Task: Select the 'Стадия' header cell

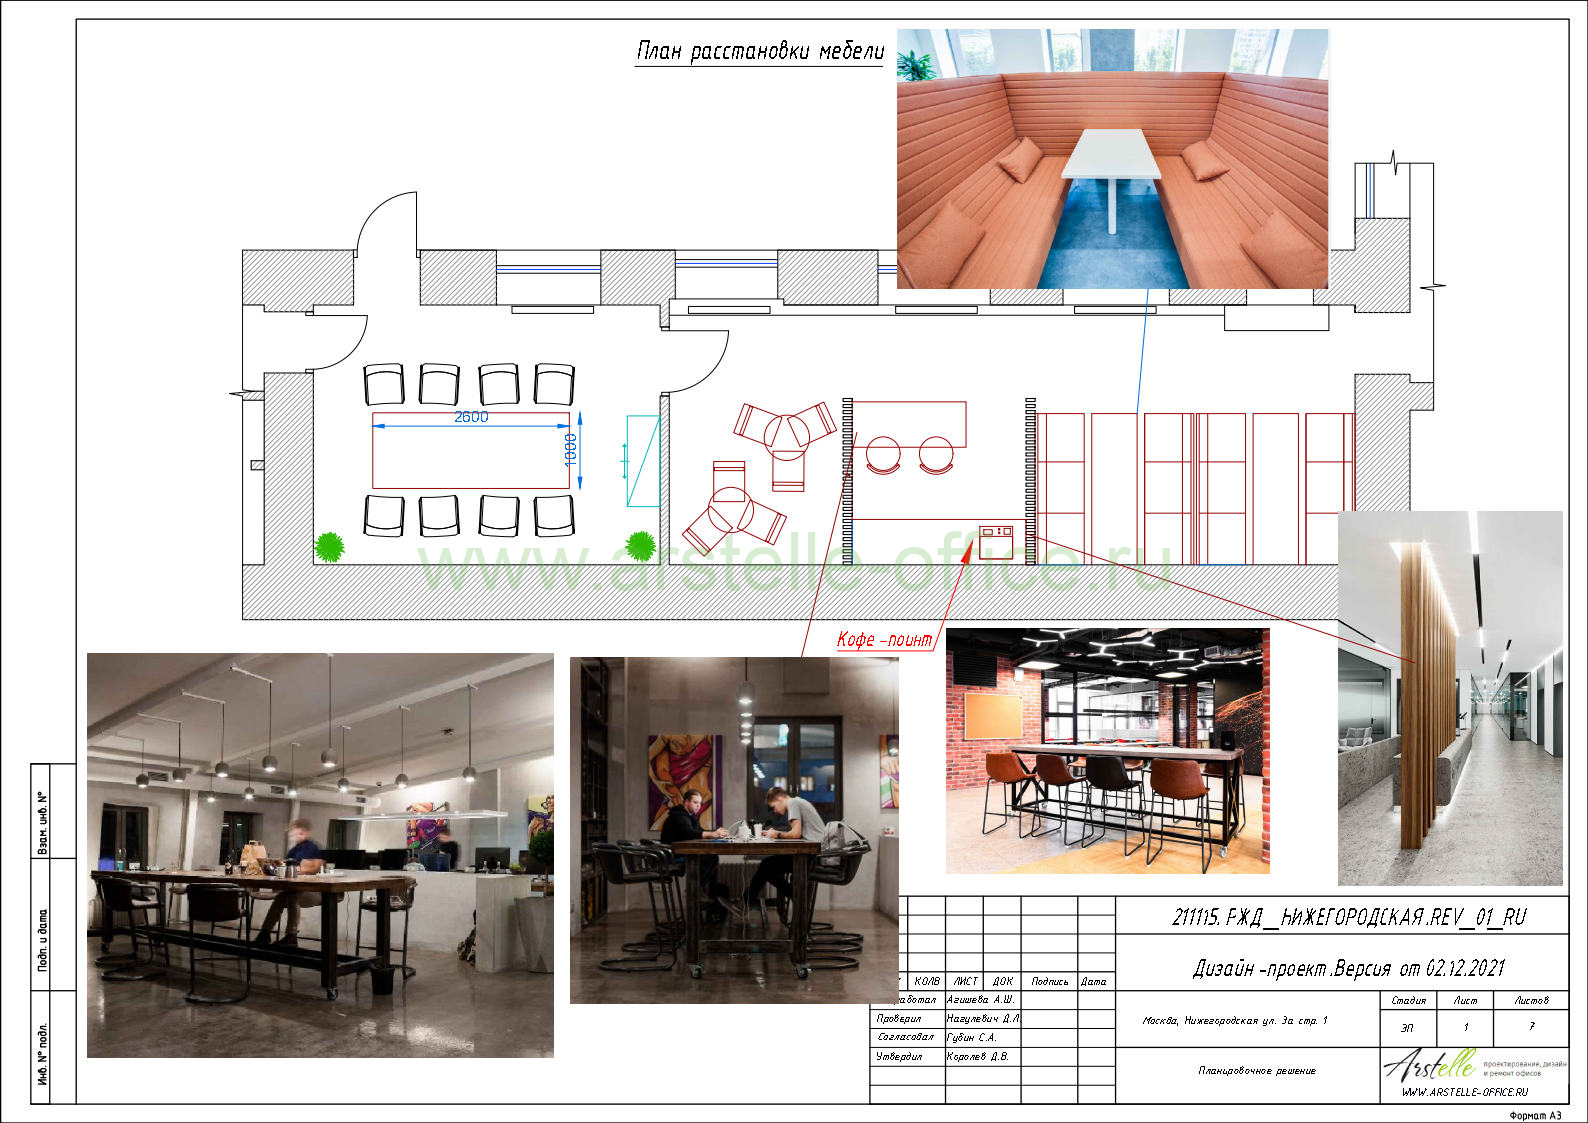Action: coord(1408,1000)
